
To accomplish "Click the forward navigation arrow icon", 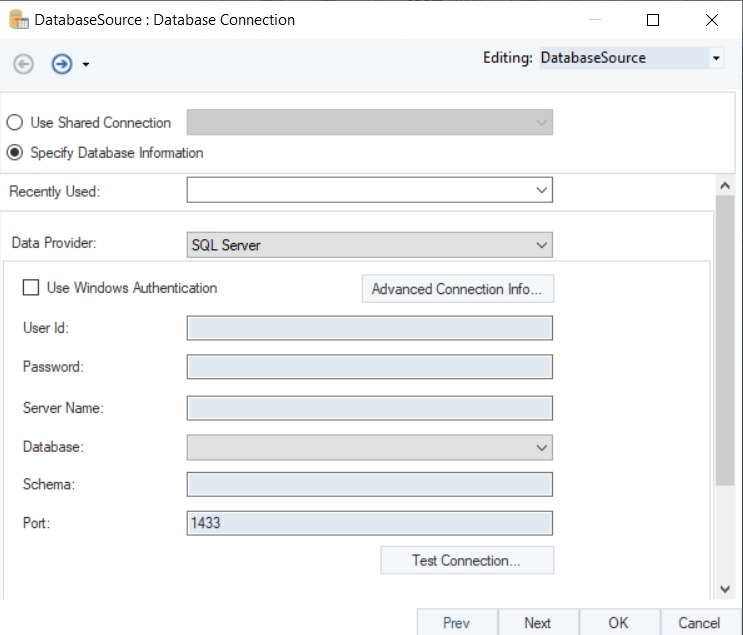I will tap(62, 64).
